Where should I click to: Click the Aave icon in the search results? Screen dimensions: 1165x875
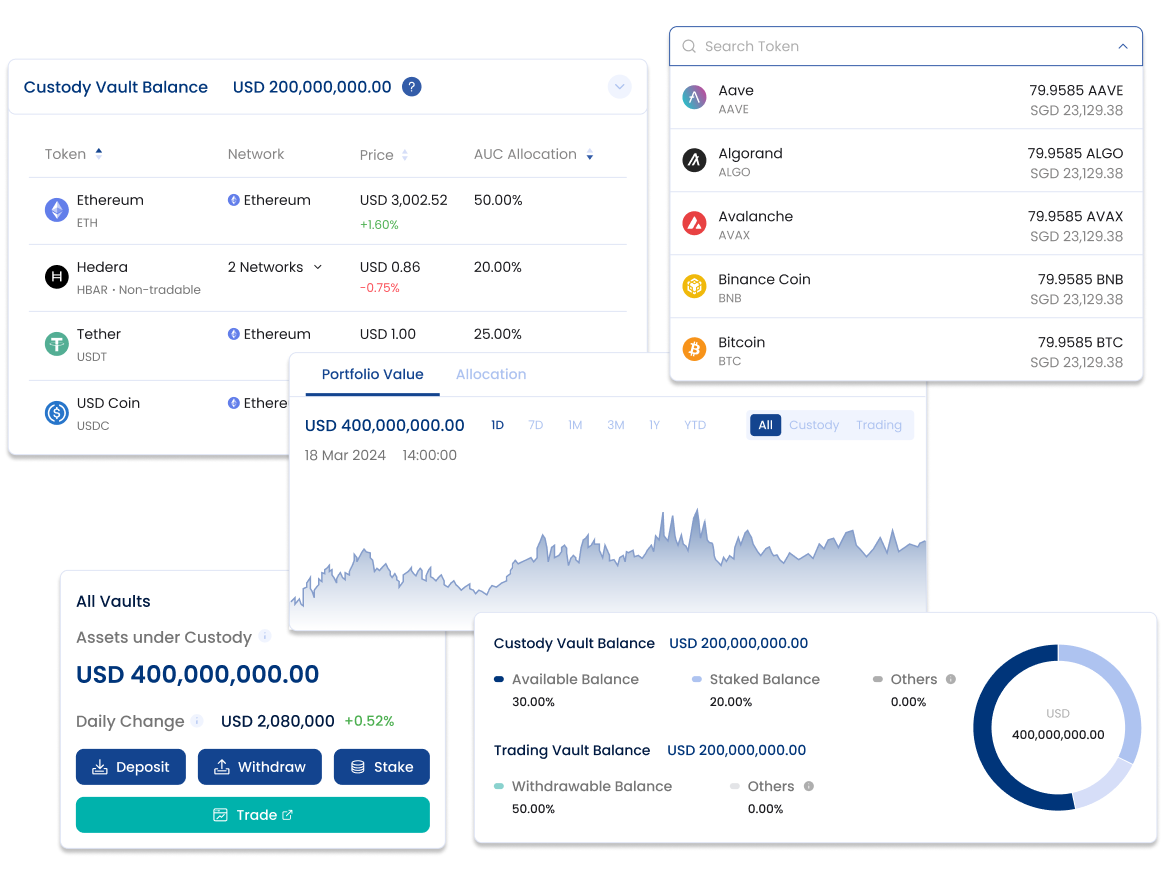click(x=694, y=97)
